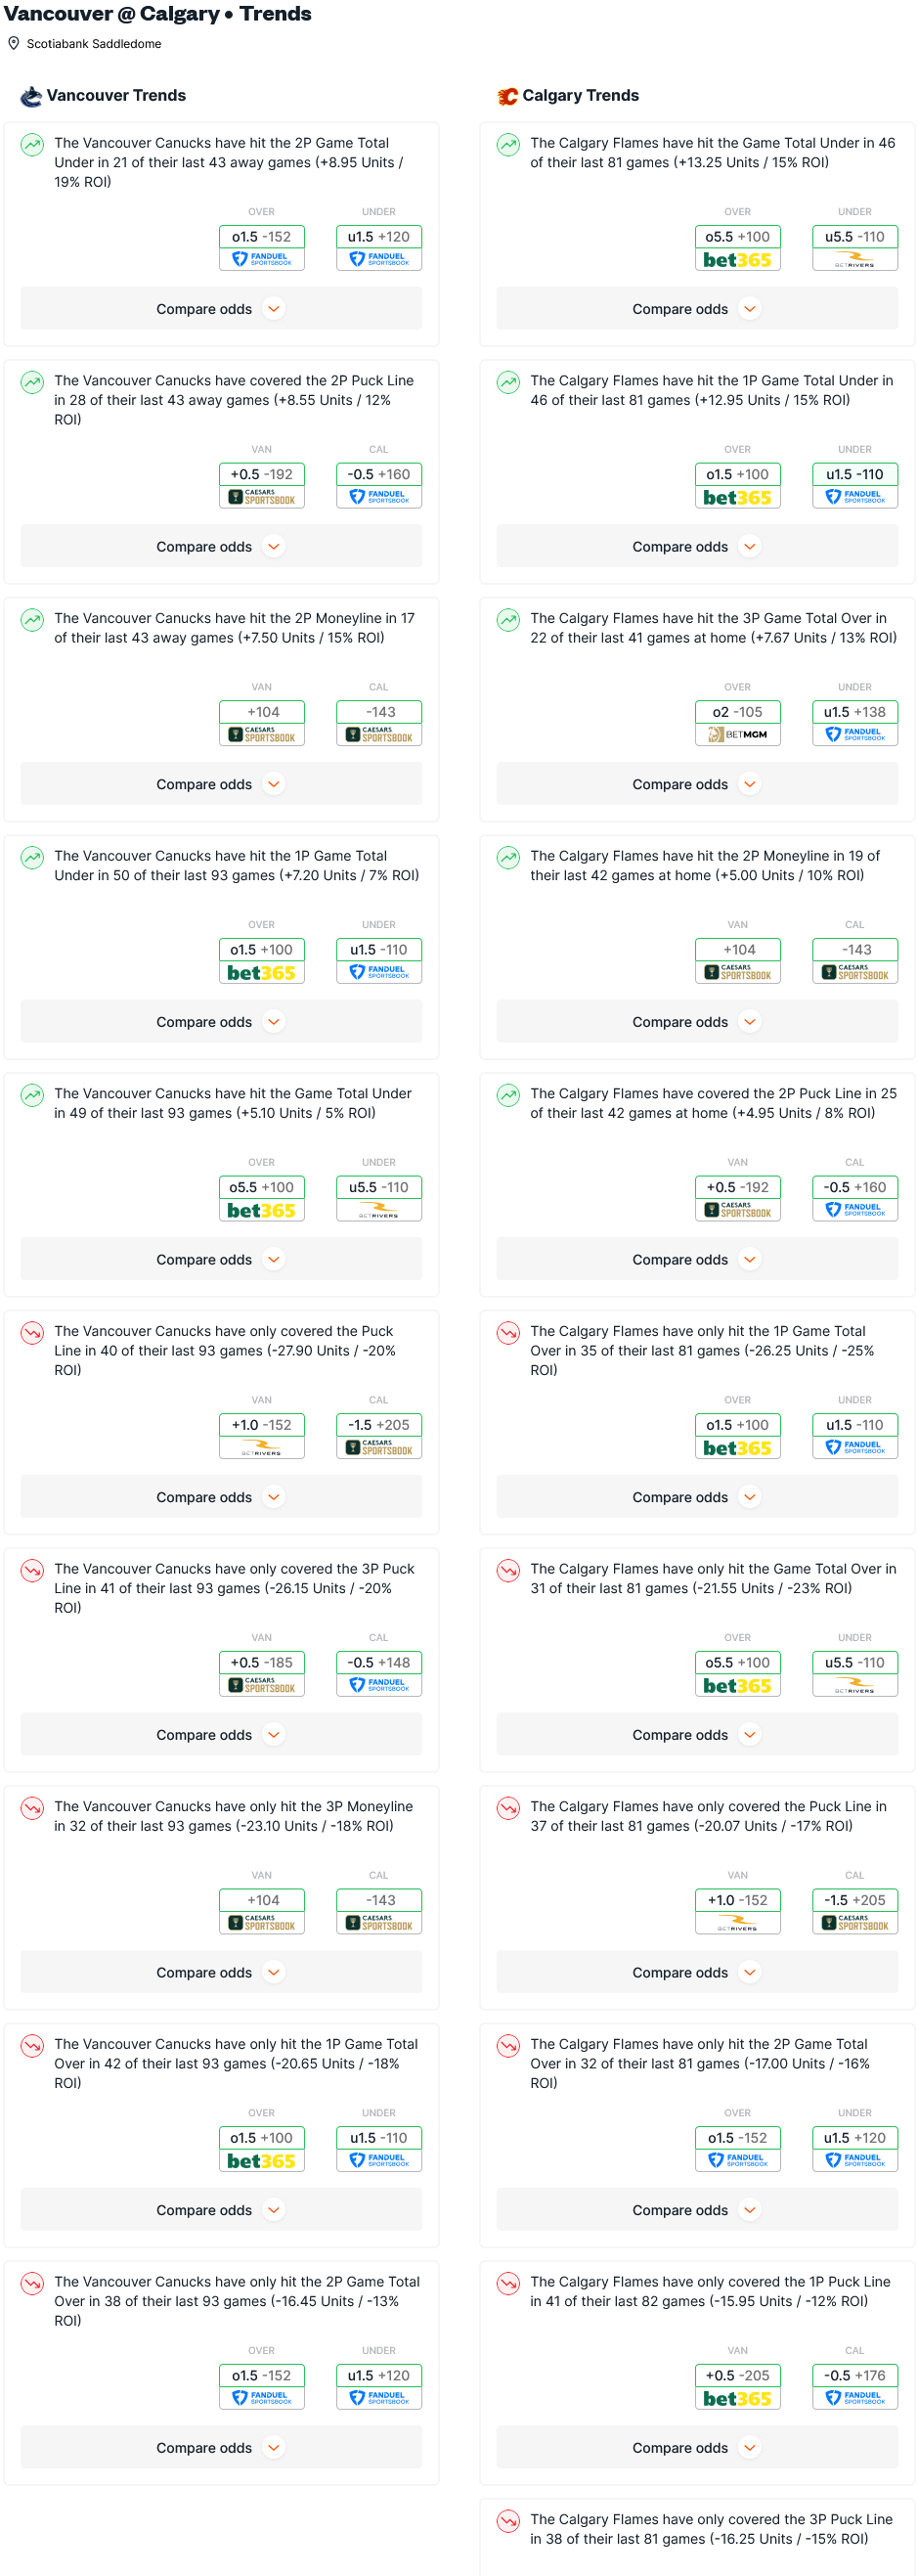Viewport: 918px width, 2576px height.
Task: Click the Flames 3P Puck Line trend text
Action: click(x=710, y=2529)
